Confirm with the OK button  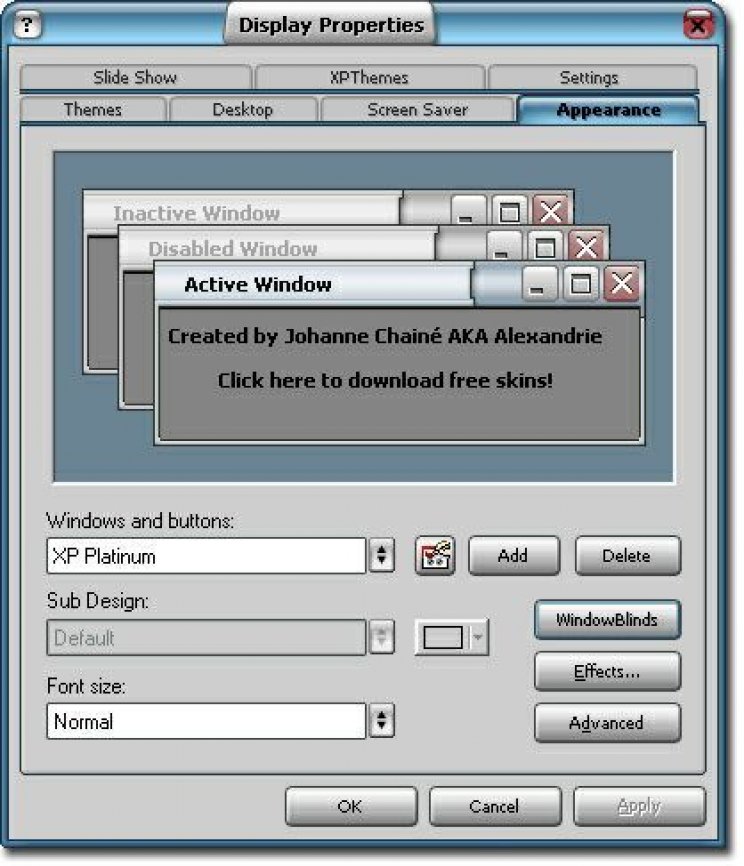351,806
